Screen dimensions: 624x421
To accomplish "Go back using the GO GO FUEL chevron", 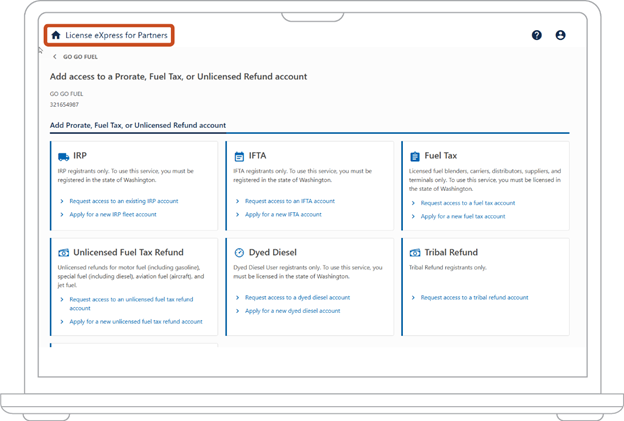I will tap(55, 57).
